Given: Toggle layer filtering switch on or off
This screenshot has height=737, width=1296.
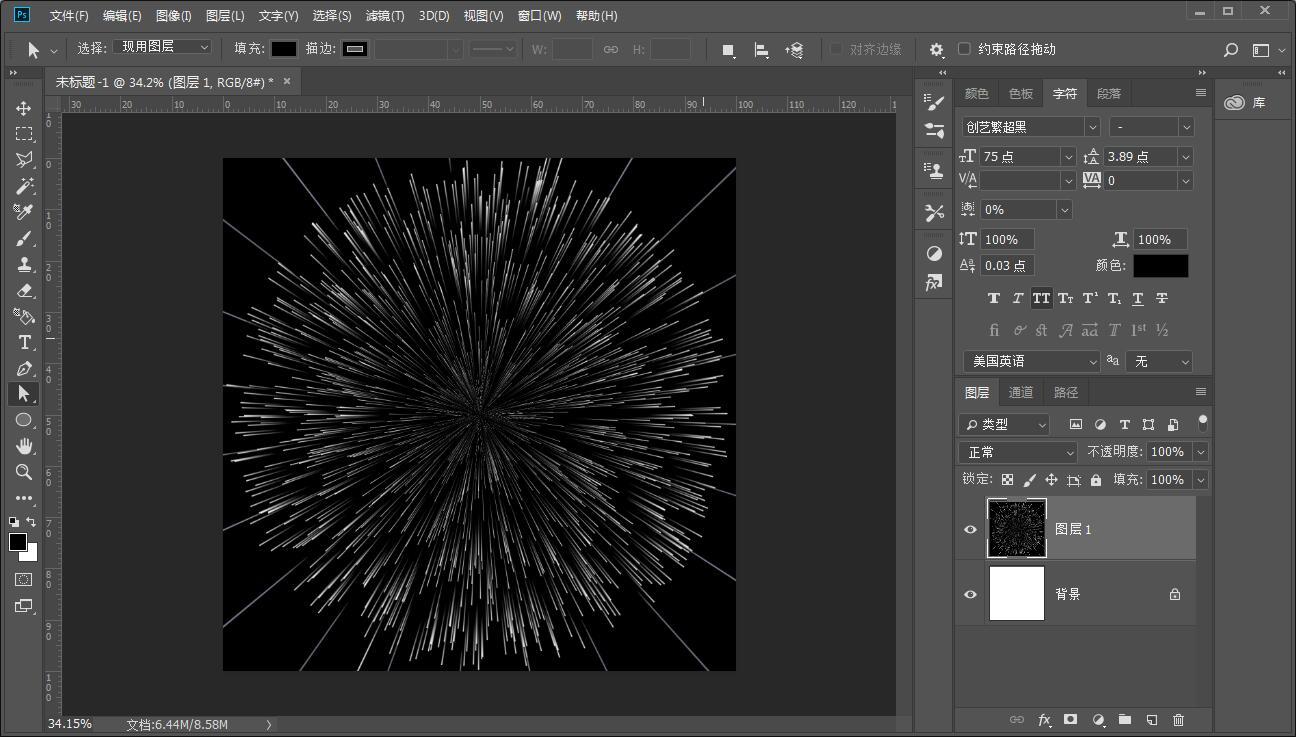Looking at the screenshot, I should 1202,423.
